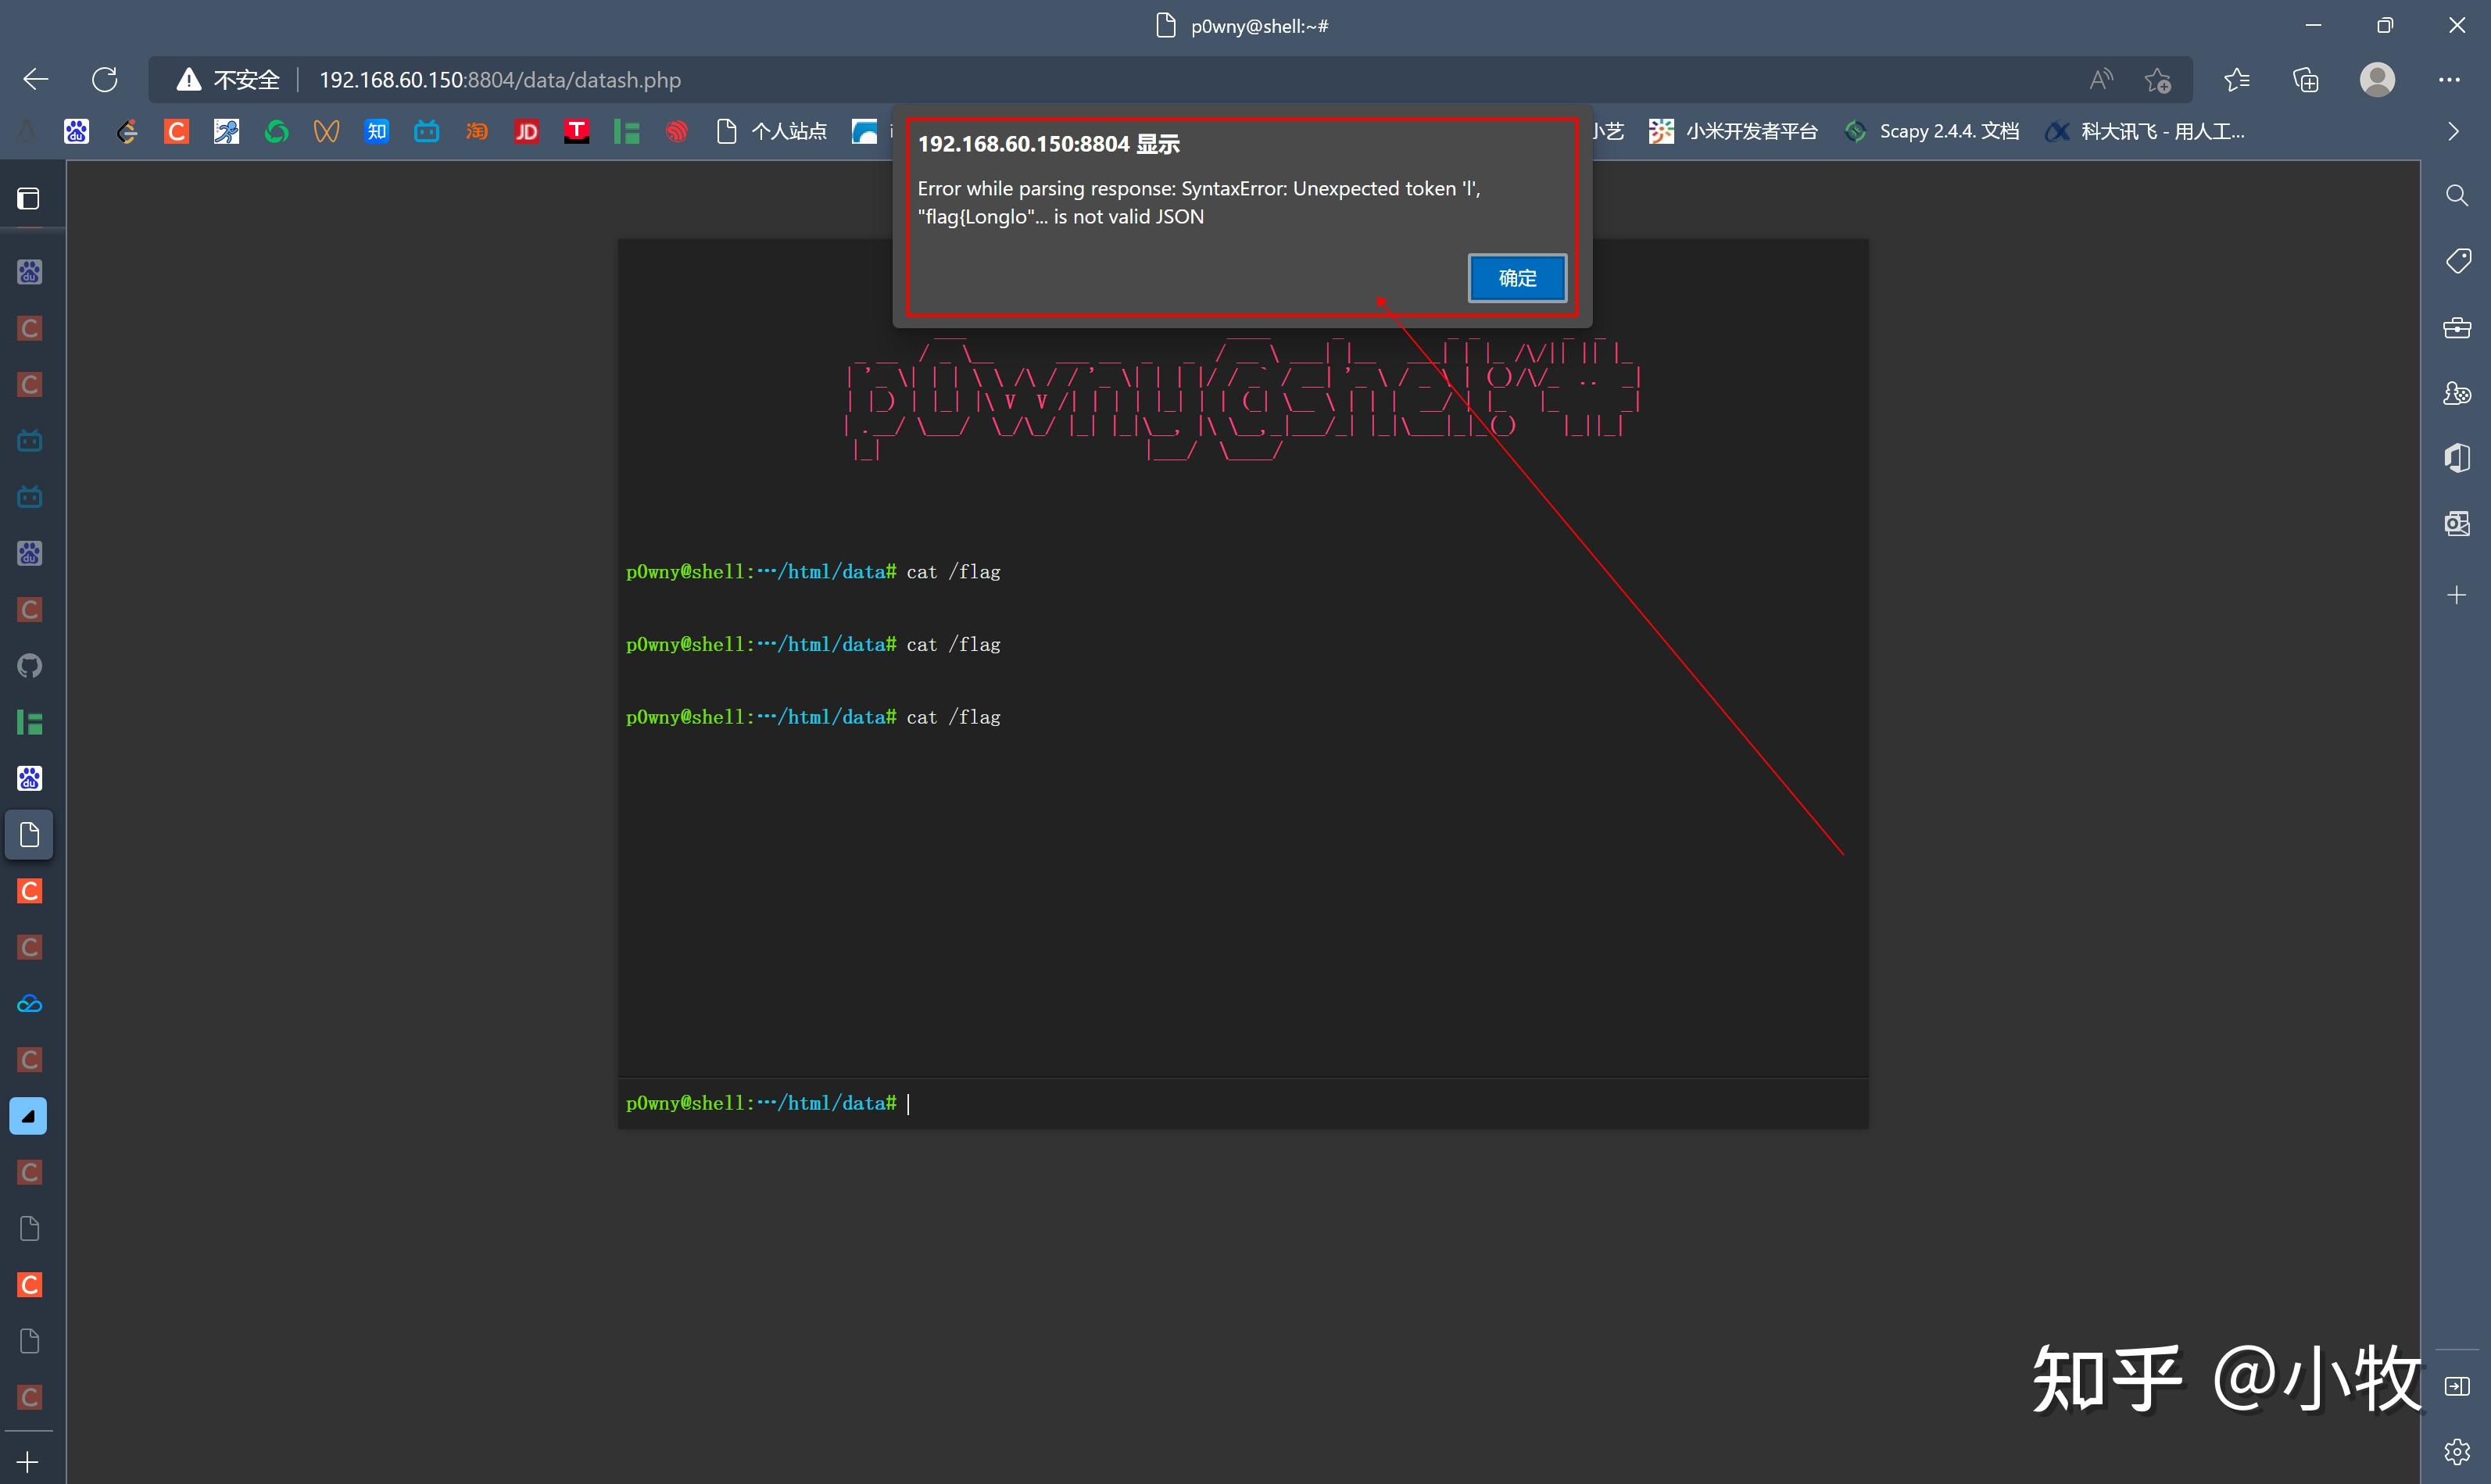The height and width of the screenshot is (1484, 2491).
Task: Refresh the current page
Action: click(x=105, y=80)
